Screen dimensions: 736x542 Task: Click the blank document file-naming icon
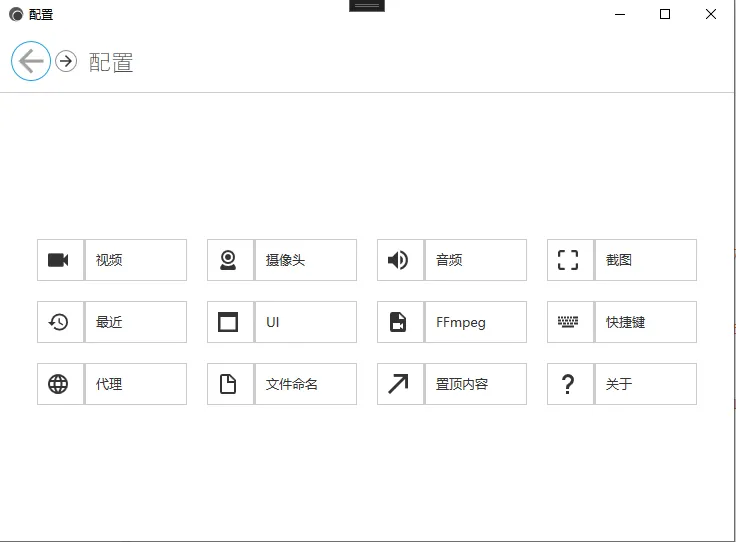tap(228, 384)
